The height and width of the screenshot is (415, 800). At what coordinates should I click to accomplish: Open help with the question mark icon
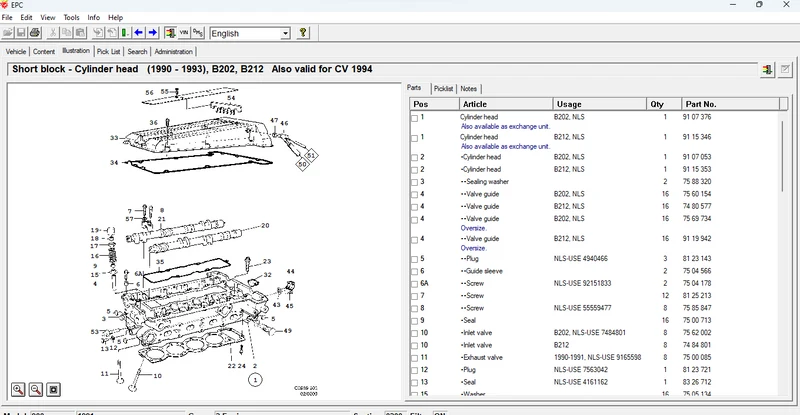click(x=303, y=33)
